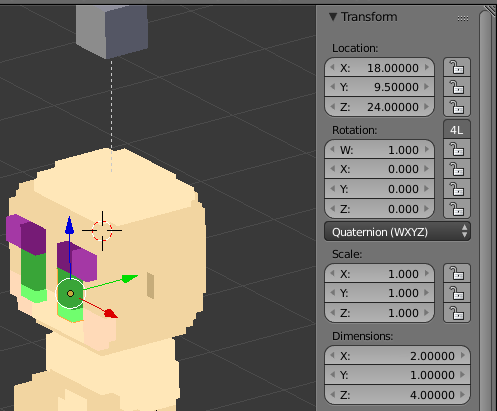The width and height of the screenshot is (497, 411).
Task: Decrease Dimensions Z with left arrow
Action: point(332,395)
